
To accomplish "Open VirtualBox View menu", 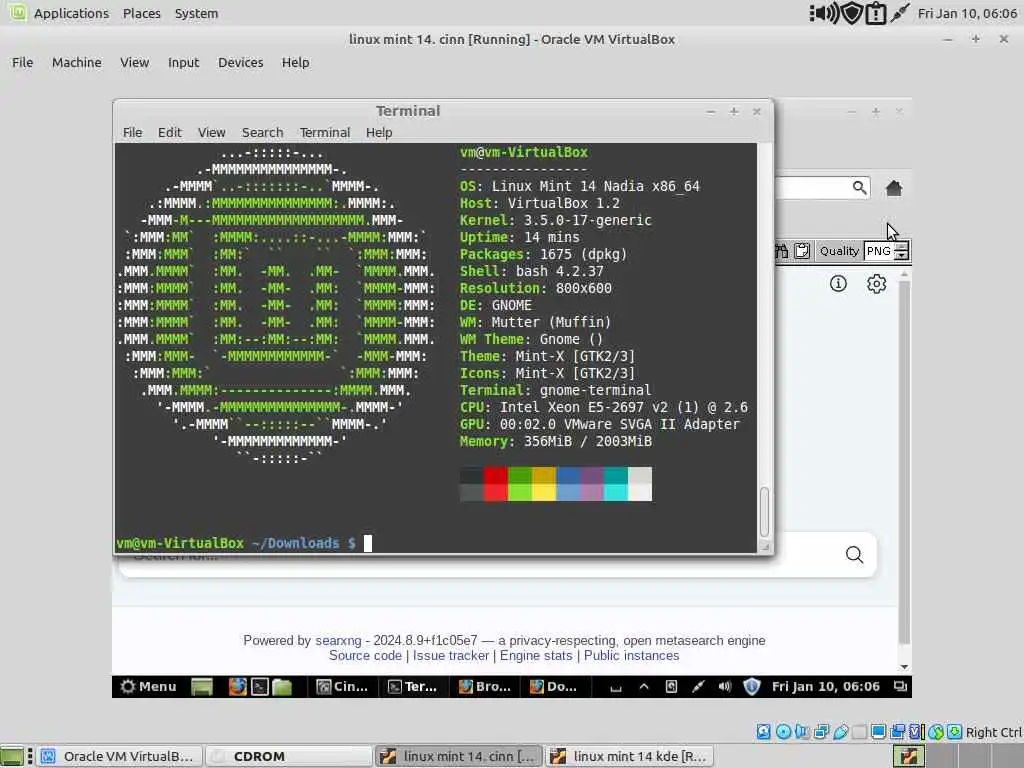I will [x=135, y=63].
